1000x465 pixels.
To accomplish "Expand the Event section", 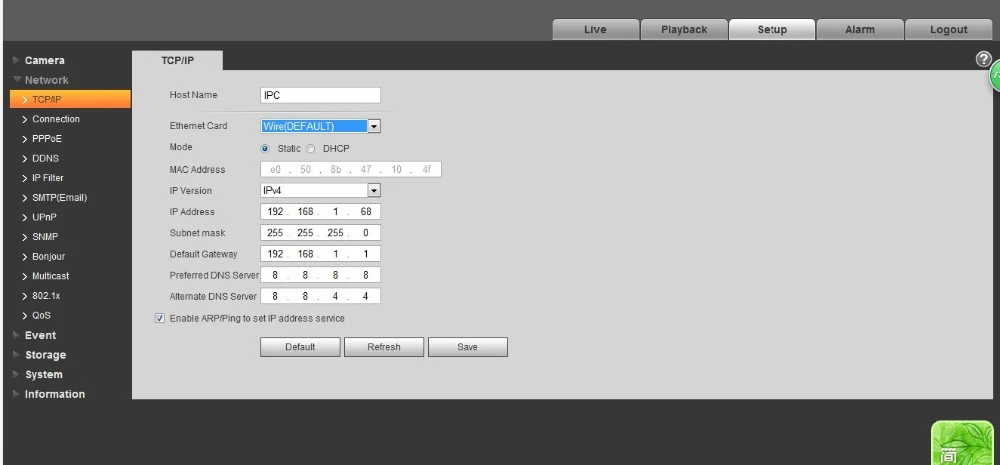I will [40, 336].
